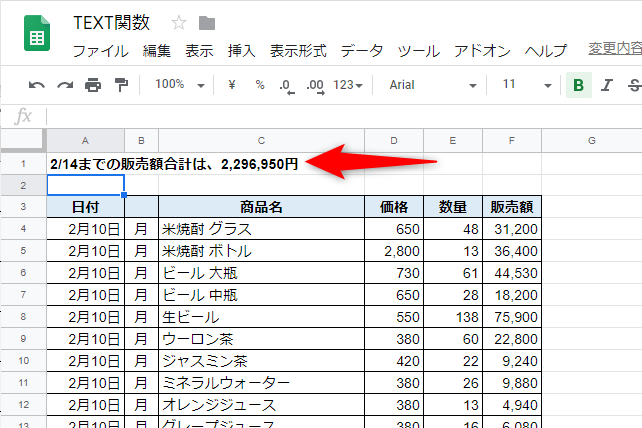Select all cells with corner box
Viewport: 642px width, 428px height.
tap(23, 140)
